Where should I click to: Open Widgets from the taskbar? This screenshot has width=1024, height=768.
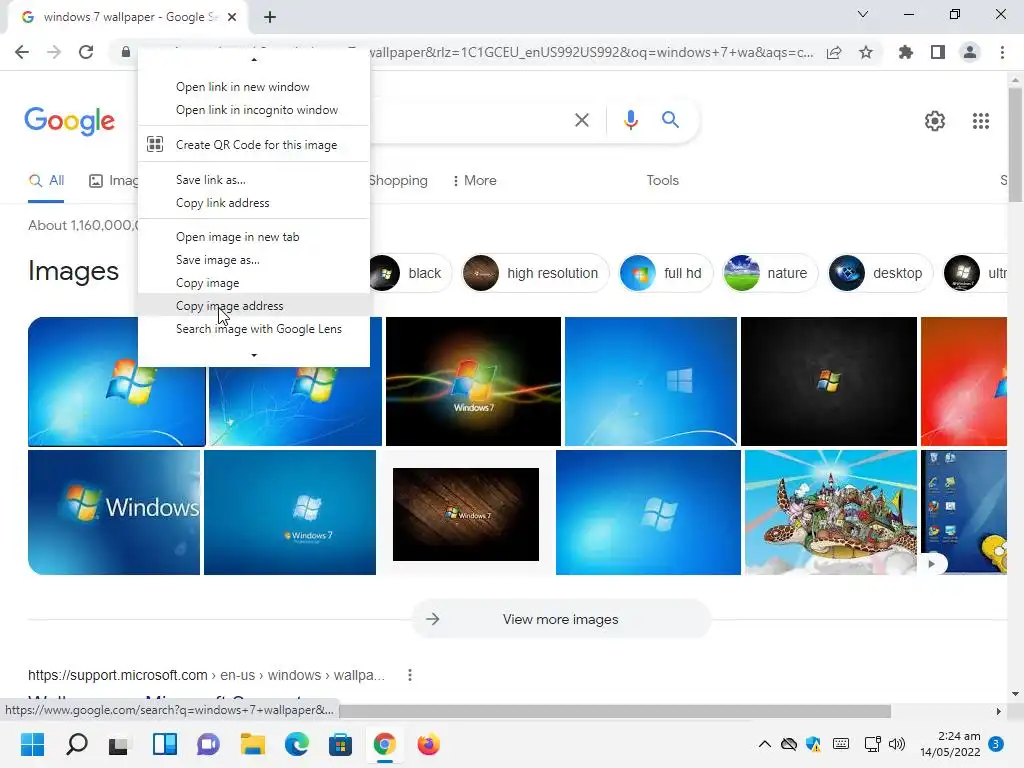(x=165, y=744)
